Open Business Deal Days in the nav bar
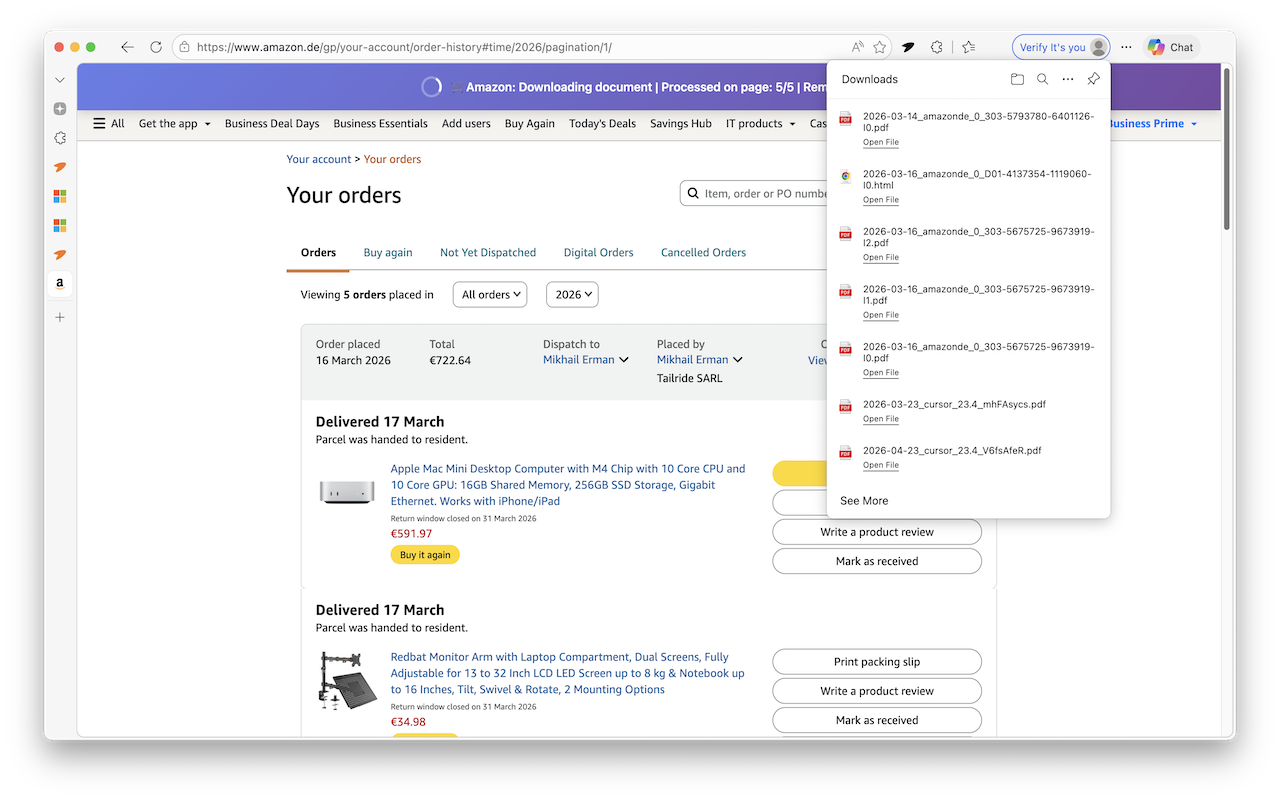 (x=272, y=124)
